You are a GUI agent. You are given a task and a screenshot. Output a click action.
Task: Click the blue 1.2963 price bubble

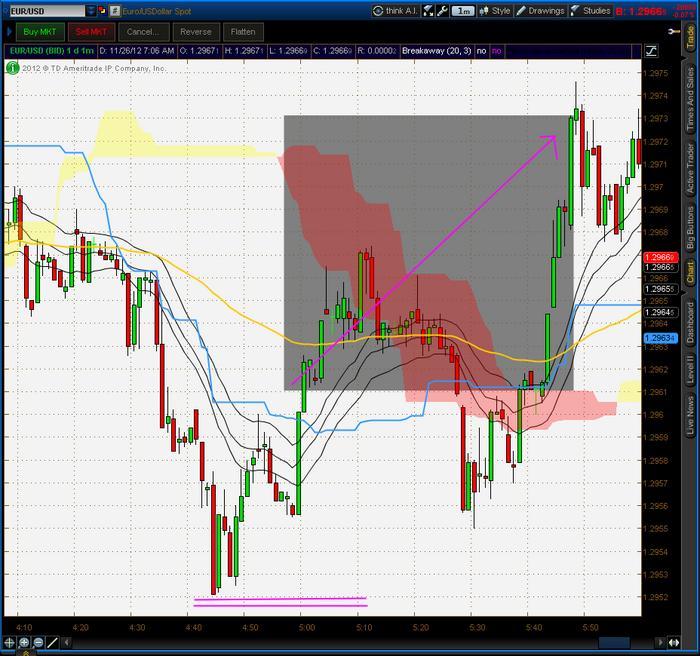click(x=660, y=338)
